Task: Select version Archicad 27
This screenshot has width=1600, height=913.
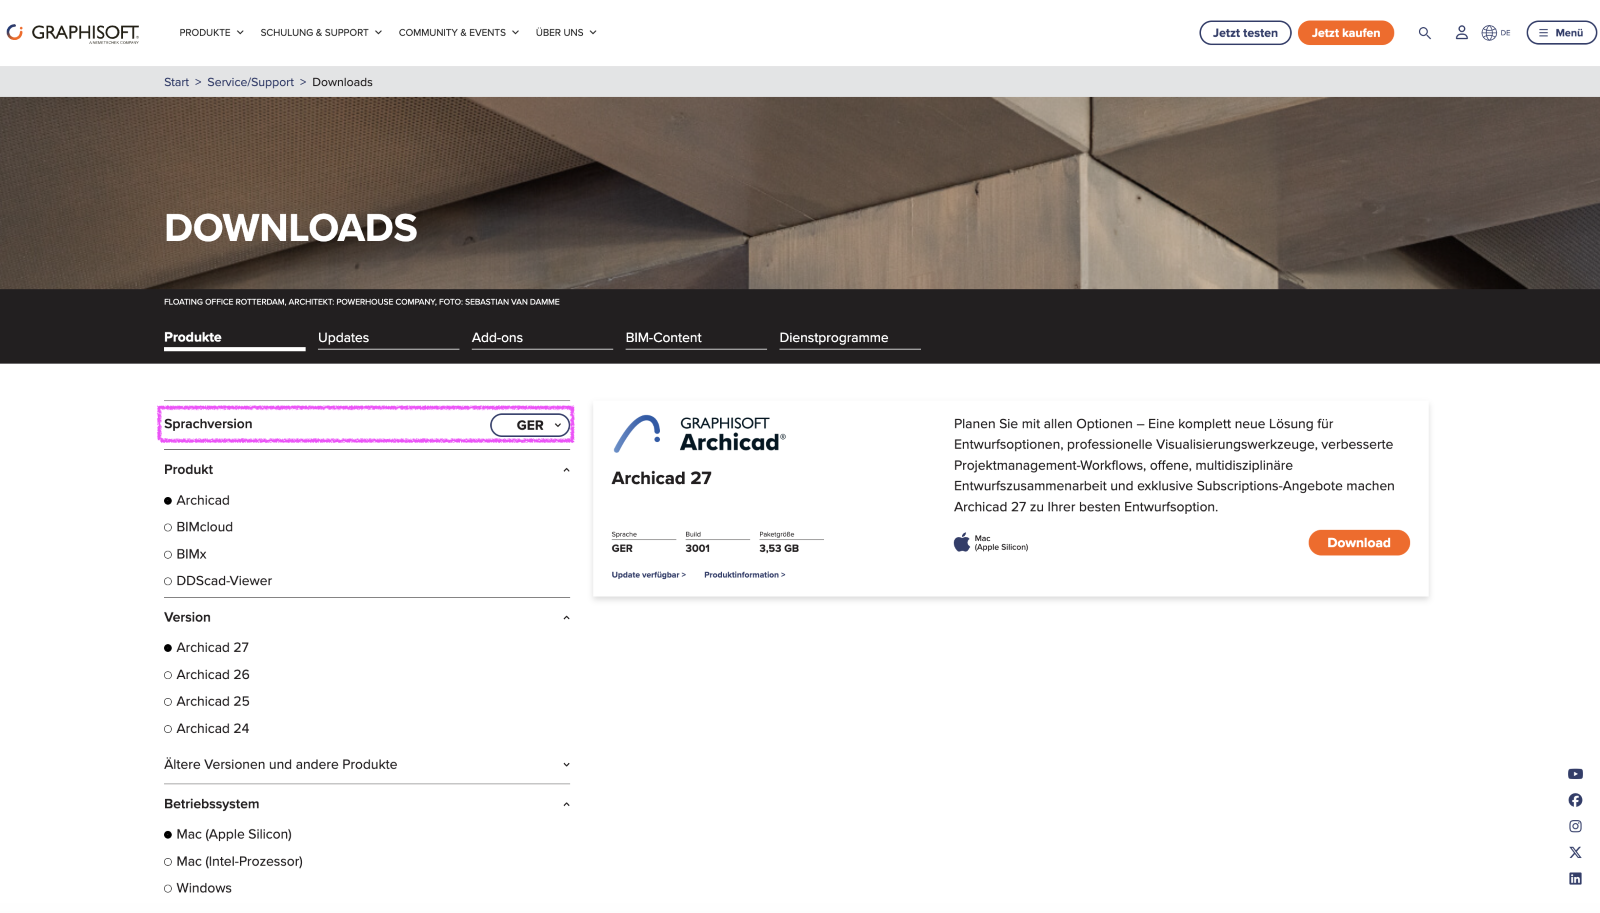Action: tap(206, 648)
